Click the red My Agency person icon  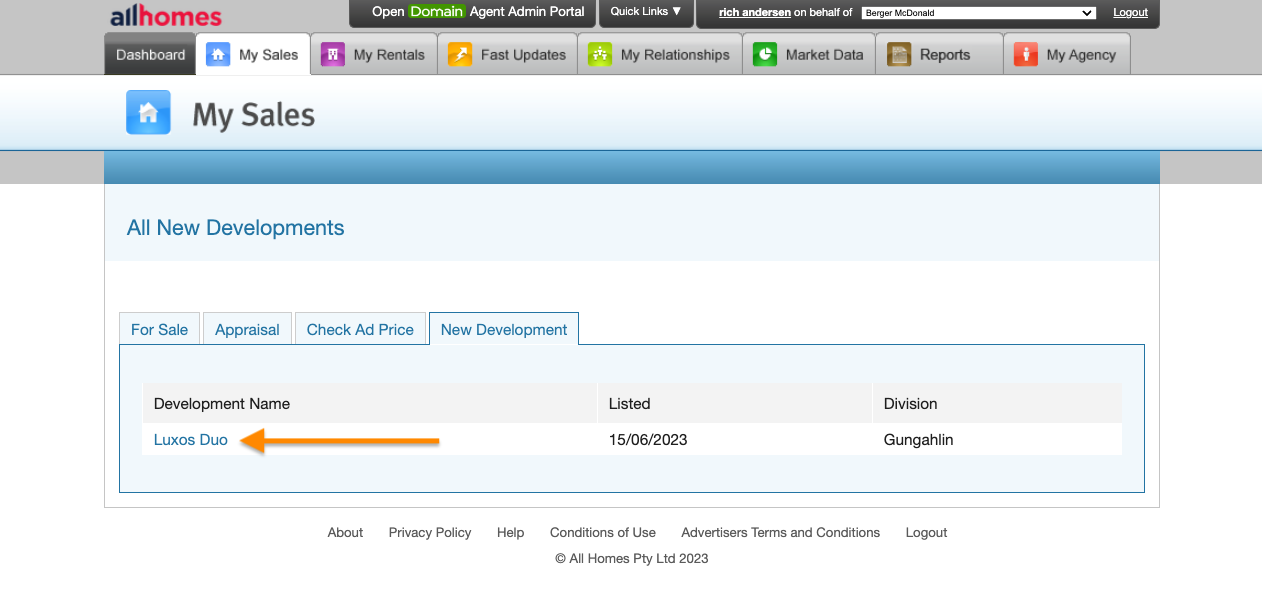pos(1025,55)
